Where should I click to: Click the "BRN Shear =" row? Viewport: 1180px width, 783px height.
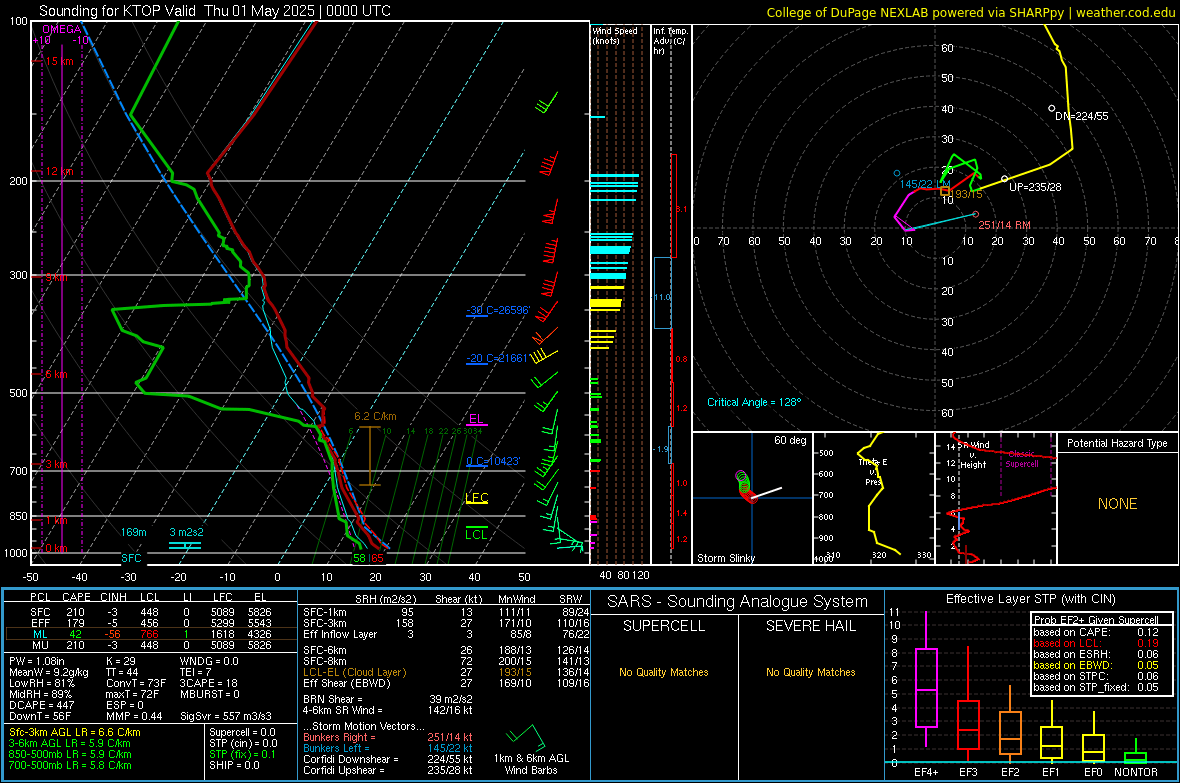click(x=388, y=700)
